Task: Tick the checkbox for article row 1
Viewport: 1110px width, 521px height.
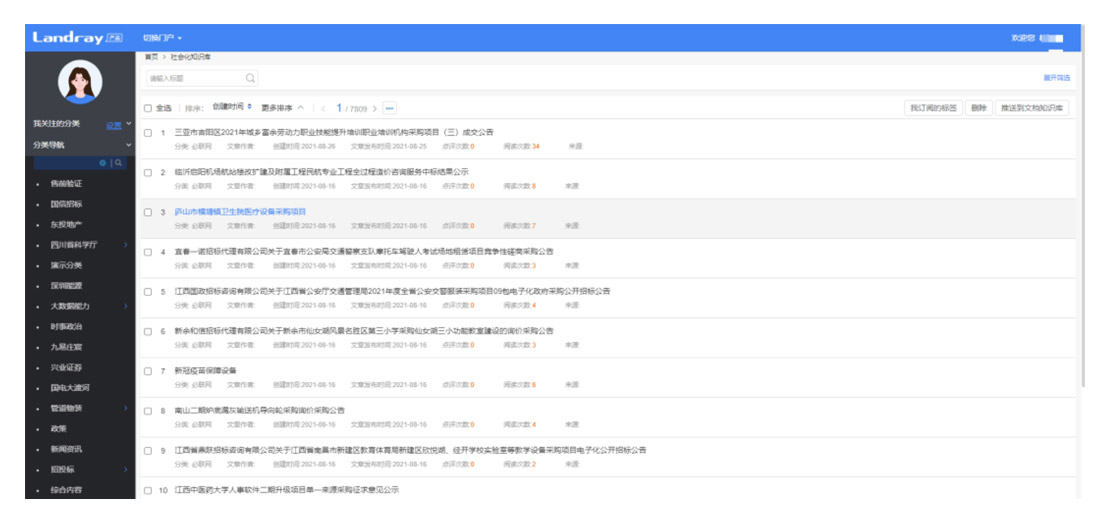Action: (148, 133)
